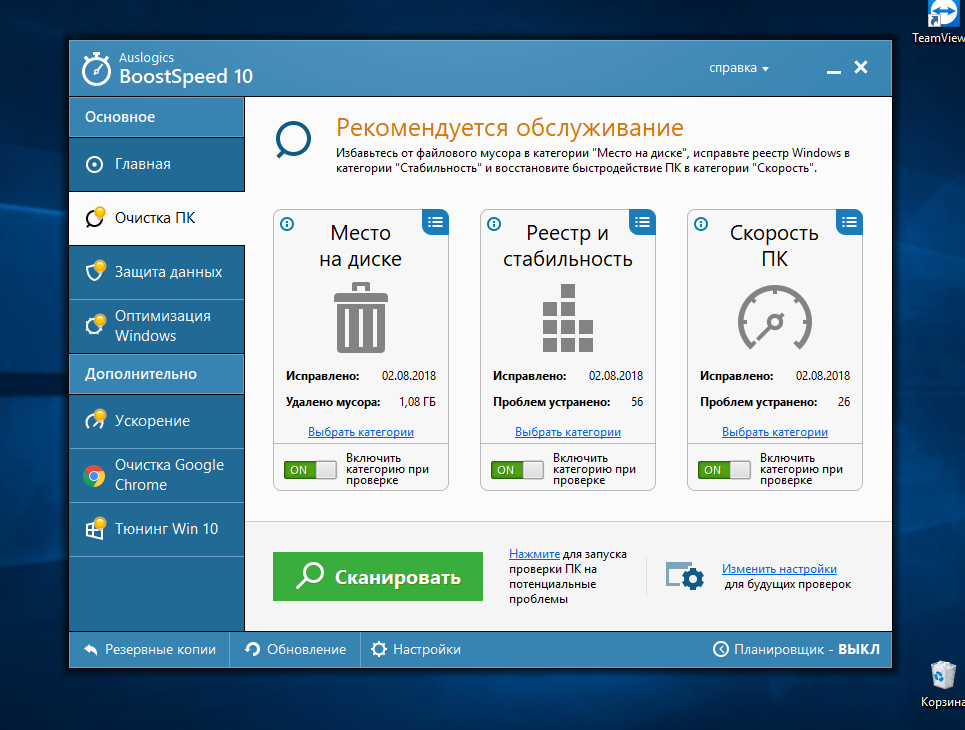965x730 pixels.
Task: Click the Удалено мусора 1,08 ГБ value
Action: (417, 402)
